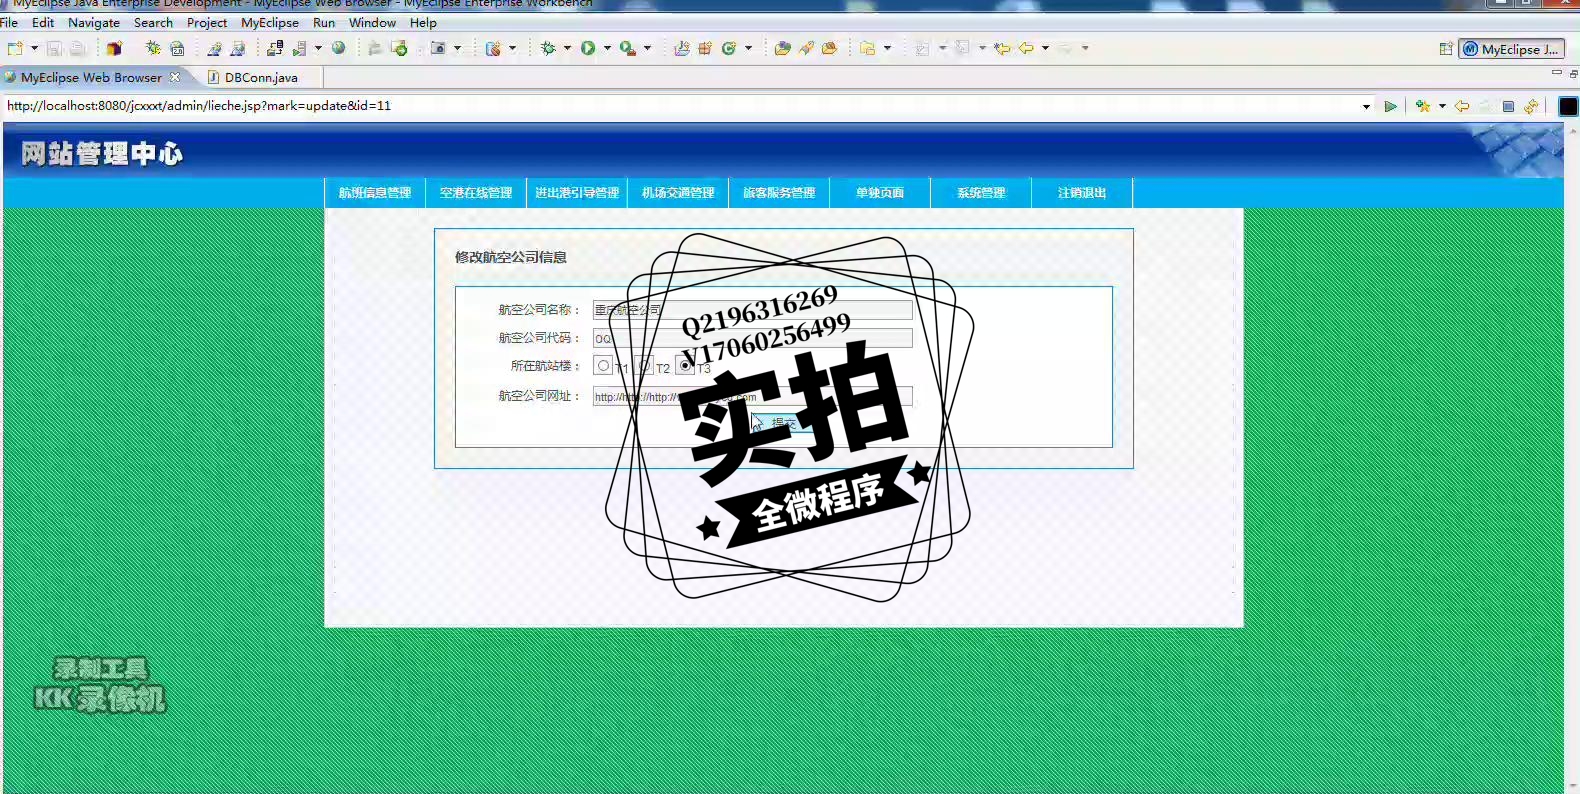This screenshot has height=794, width=1580.
Task: Click the browser Refresh icon
Action: [x=1531, y=106]
